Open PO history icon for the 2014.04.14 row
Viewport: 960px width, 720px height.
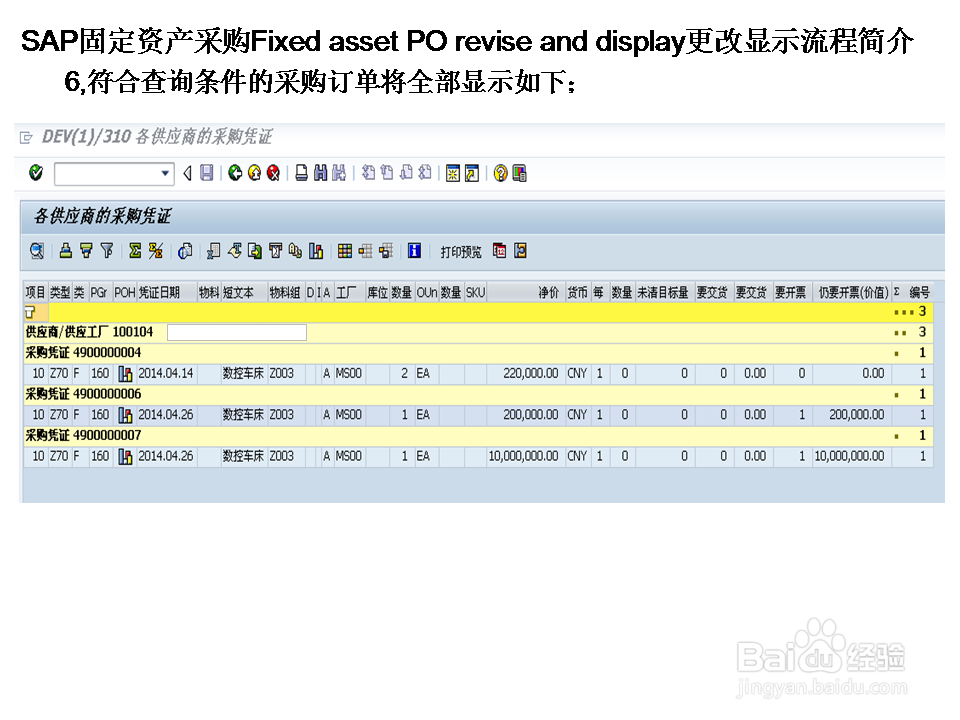tap(125, 373)
